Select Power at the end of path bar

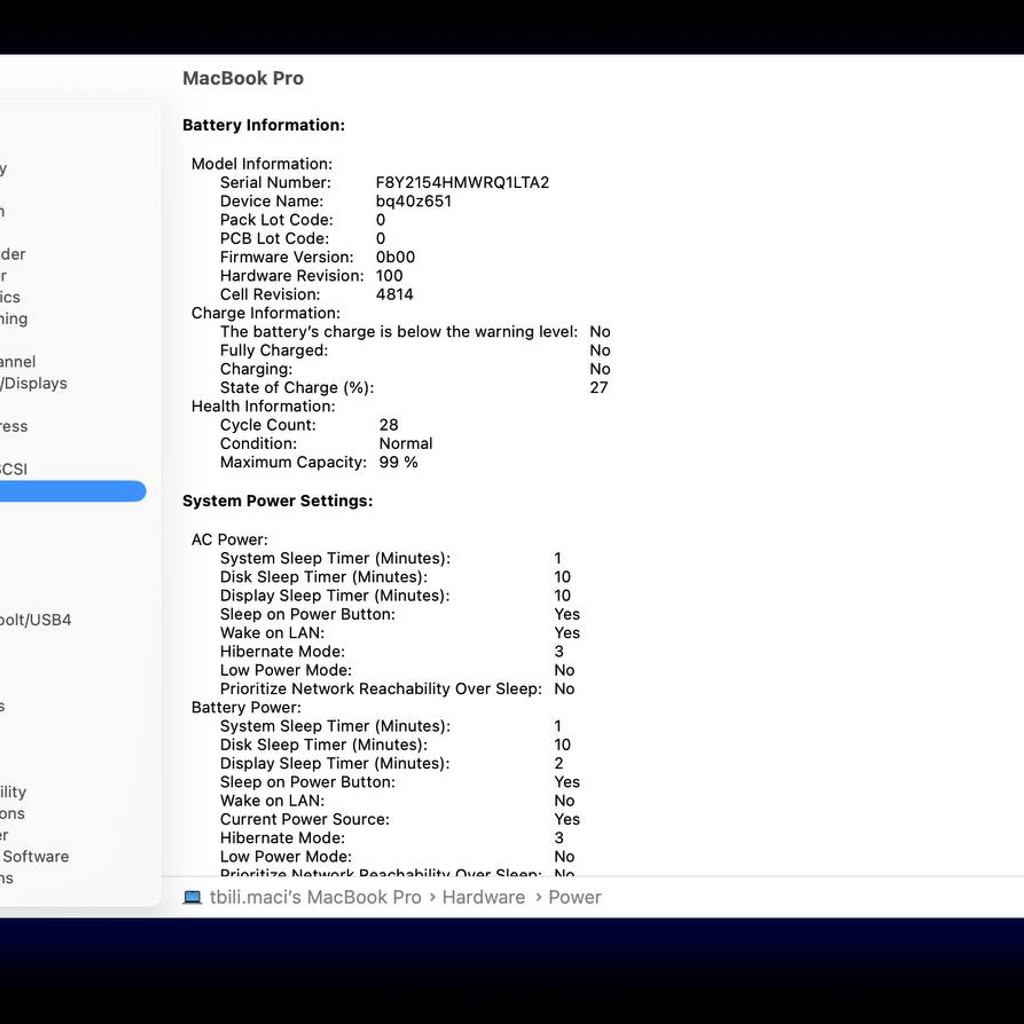tap(575, 897)
